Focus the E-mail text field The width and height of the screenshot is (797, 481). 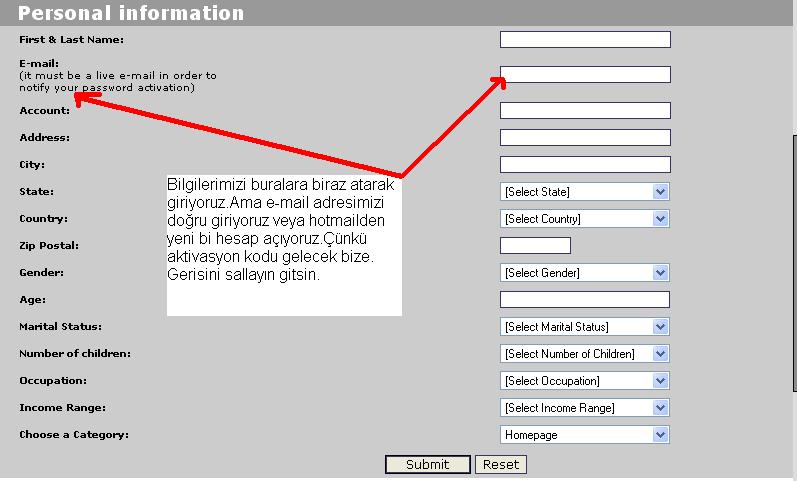tap(585, 75)
